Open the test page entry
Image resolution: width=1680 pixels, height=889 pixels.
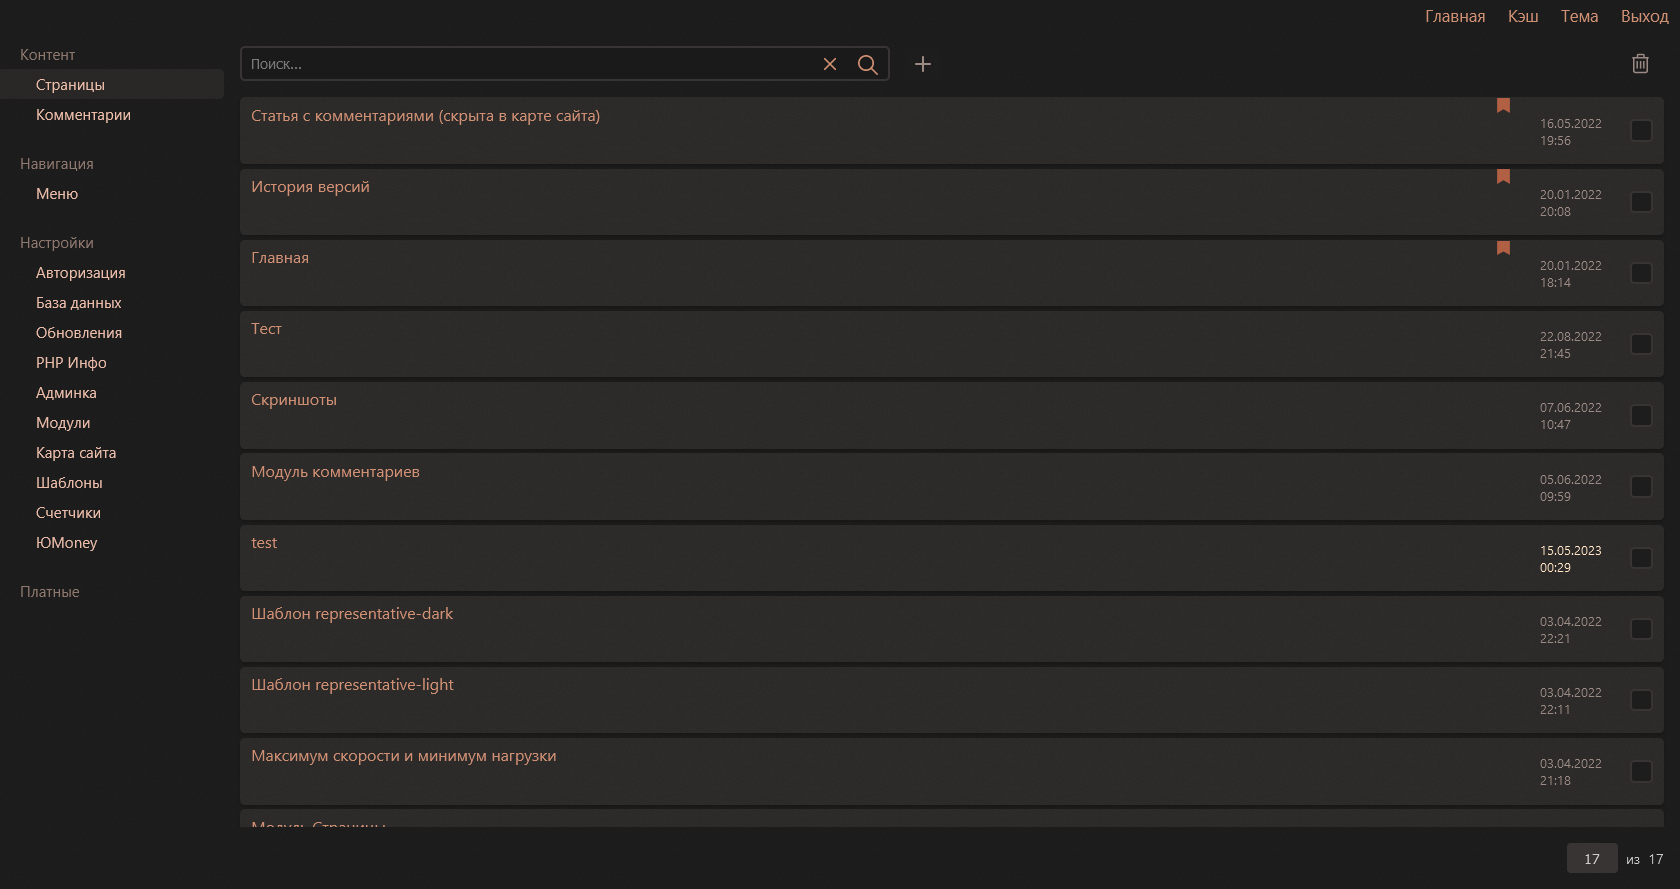(x=264, y=543)
